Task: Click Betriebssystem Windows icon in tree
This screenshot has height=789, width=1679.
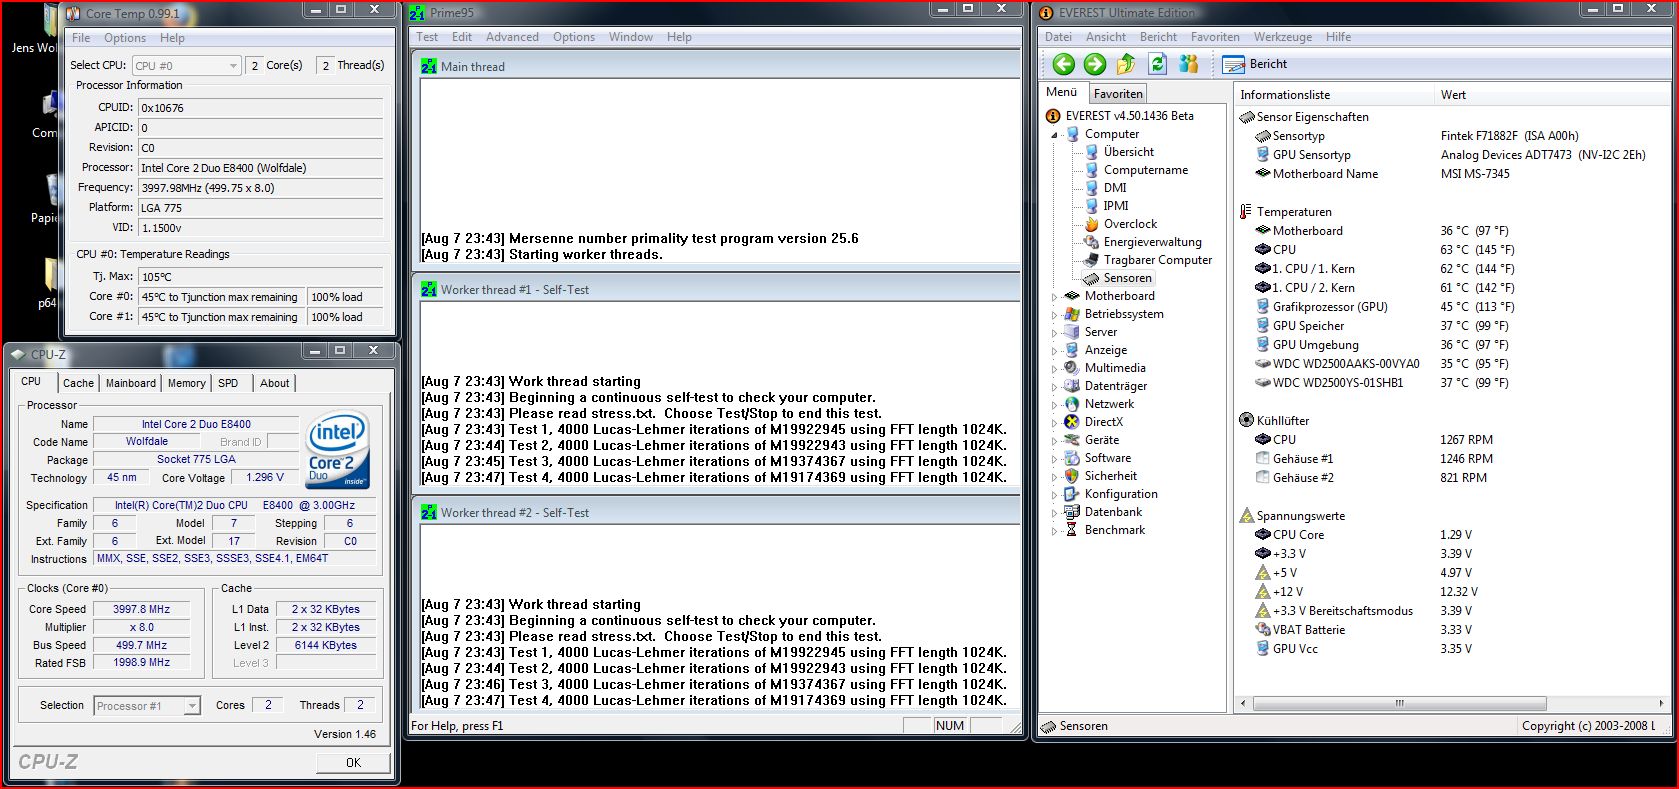Action: (x=1072, y=314)
